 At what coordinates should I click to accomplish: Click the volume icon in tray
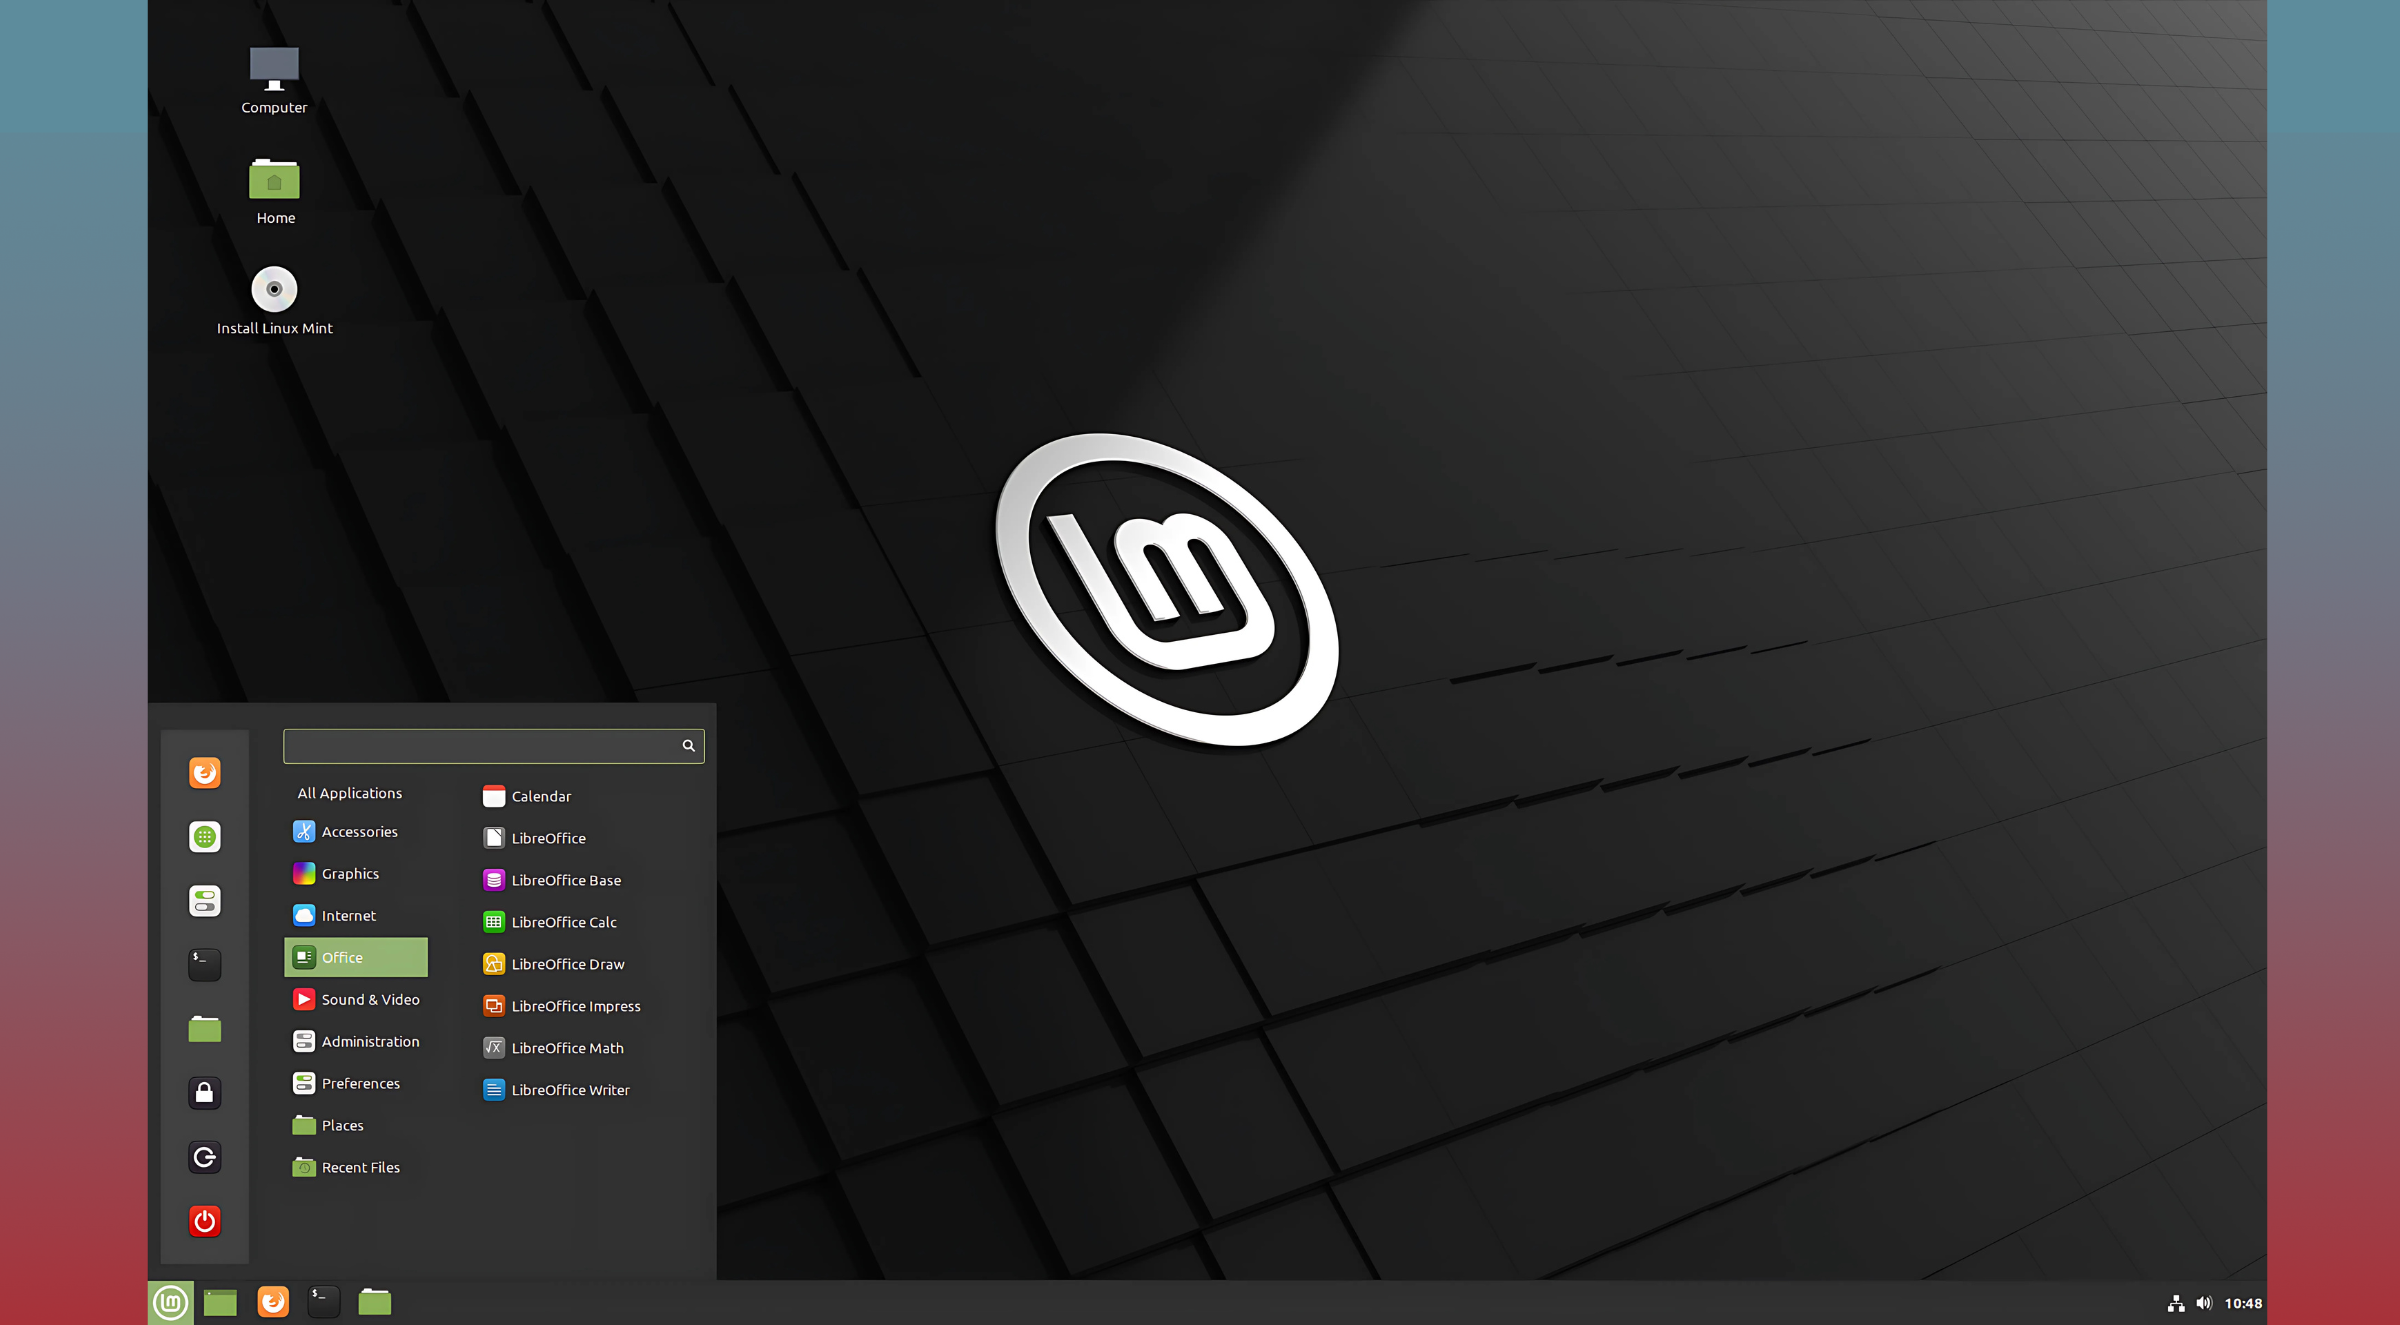(2204, 1304)
